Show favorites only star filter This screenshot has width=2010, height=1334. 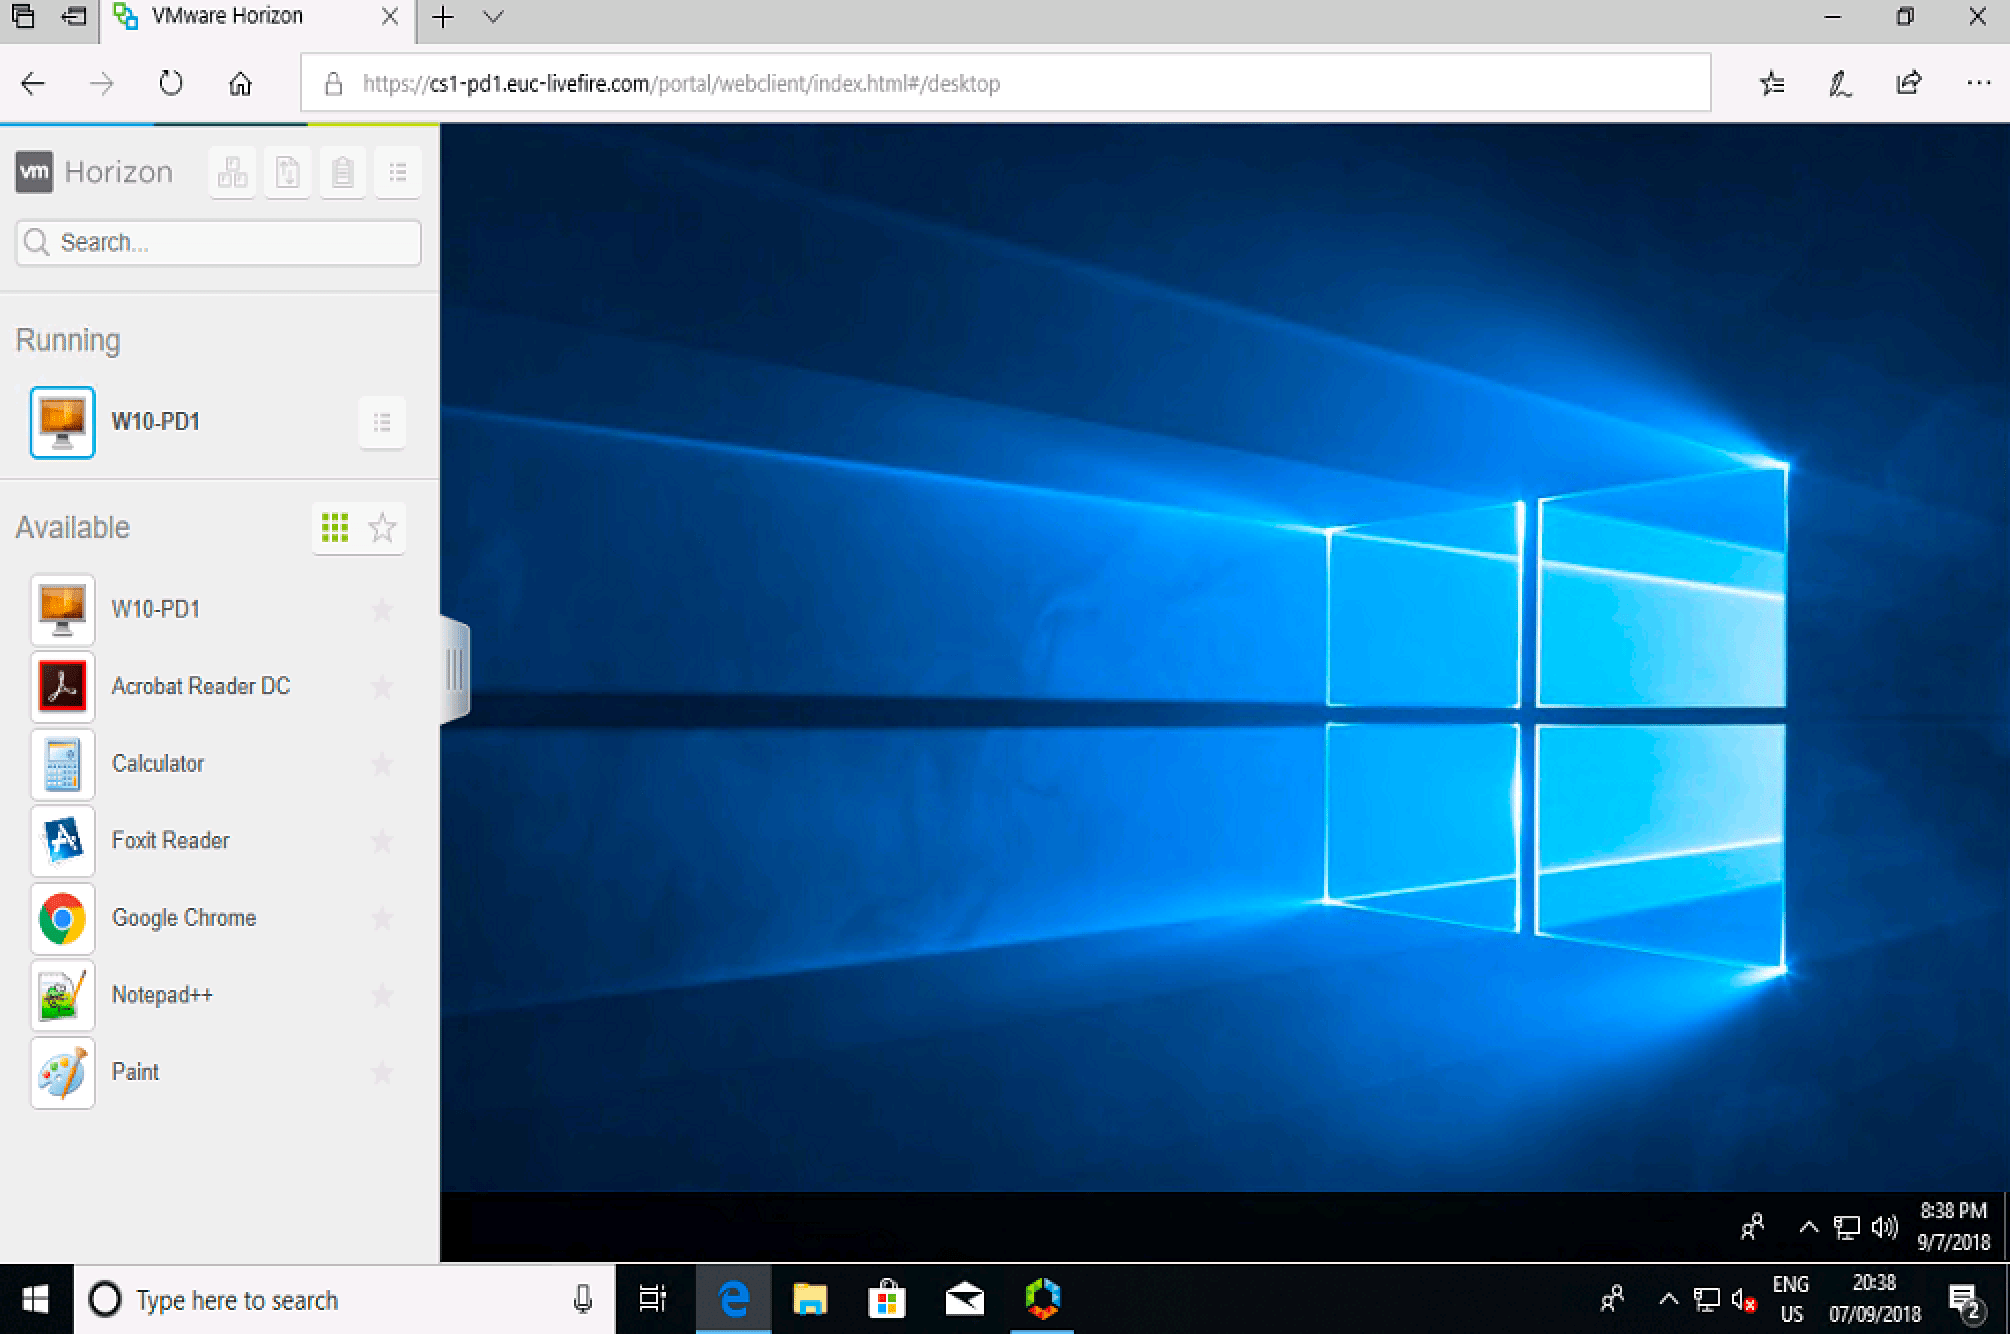382,527
